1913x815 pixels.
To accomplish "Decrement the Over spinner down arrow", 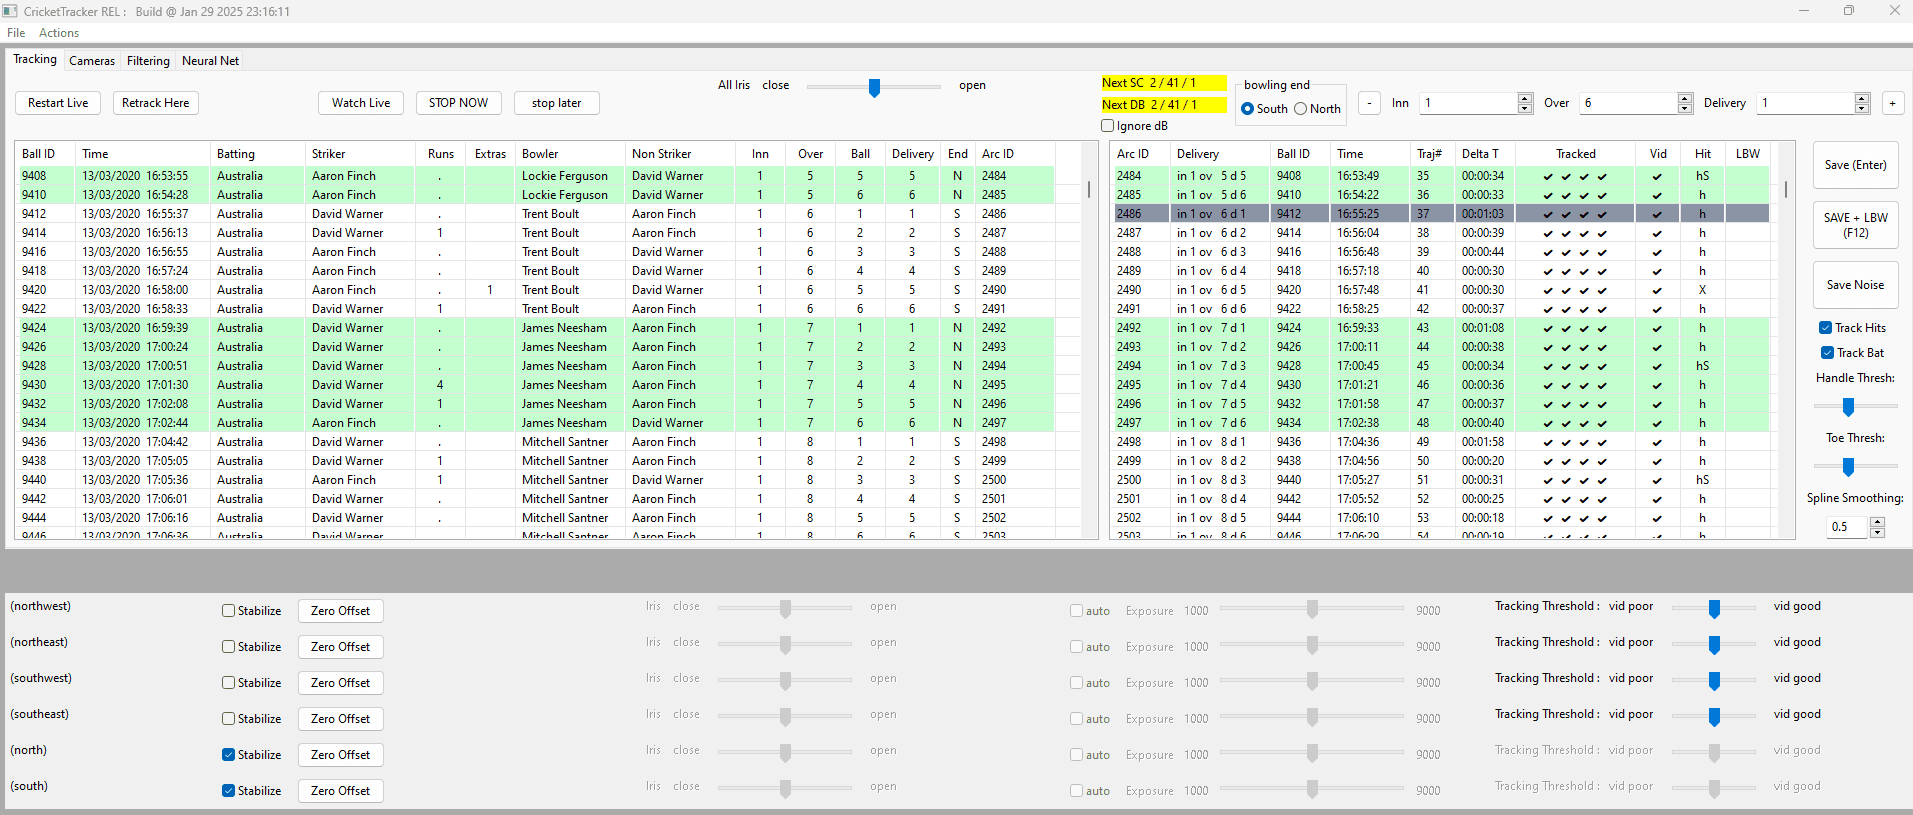I will 1685,108.
